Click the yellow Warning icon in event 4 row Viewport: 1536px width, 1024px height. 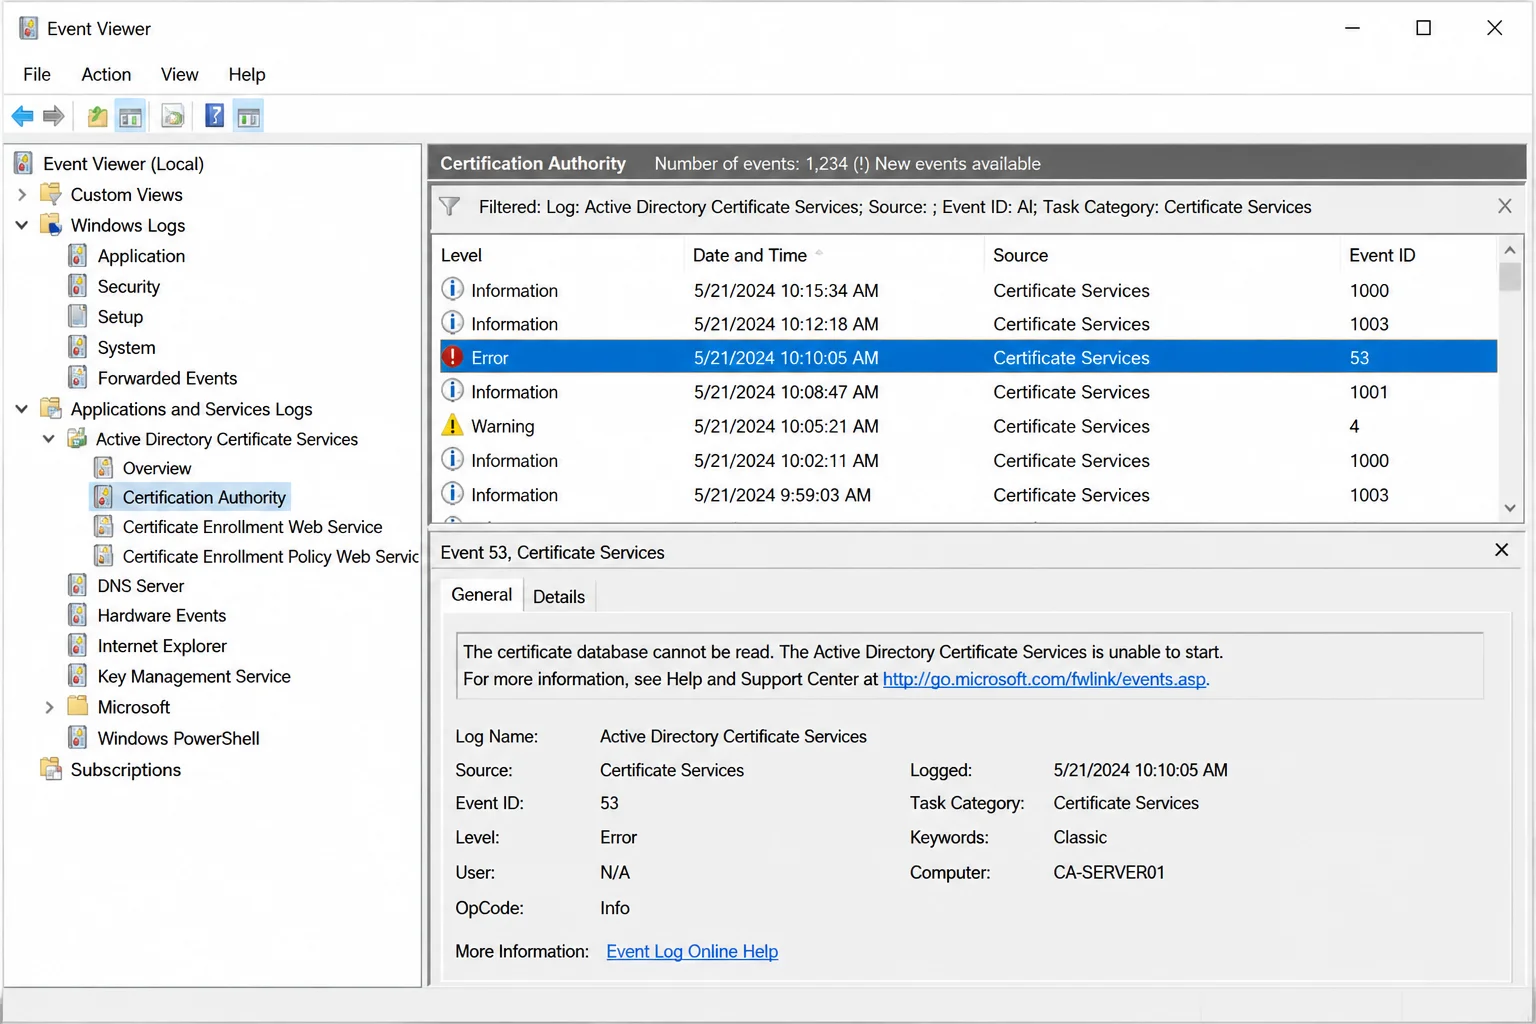(452, 425)
